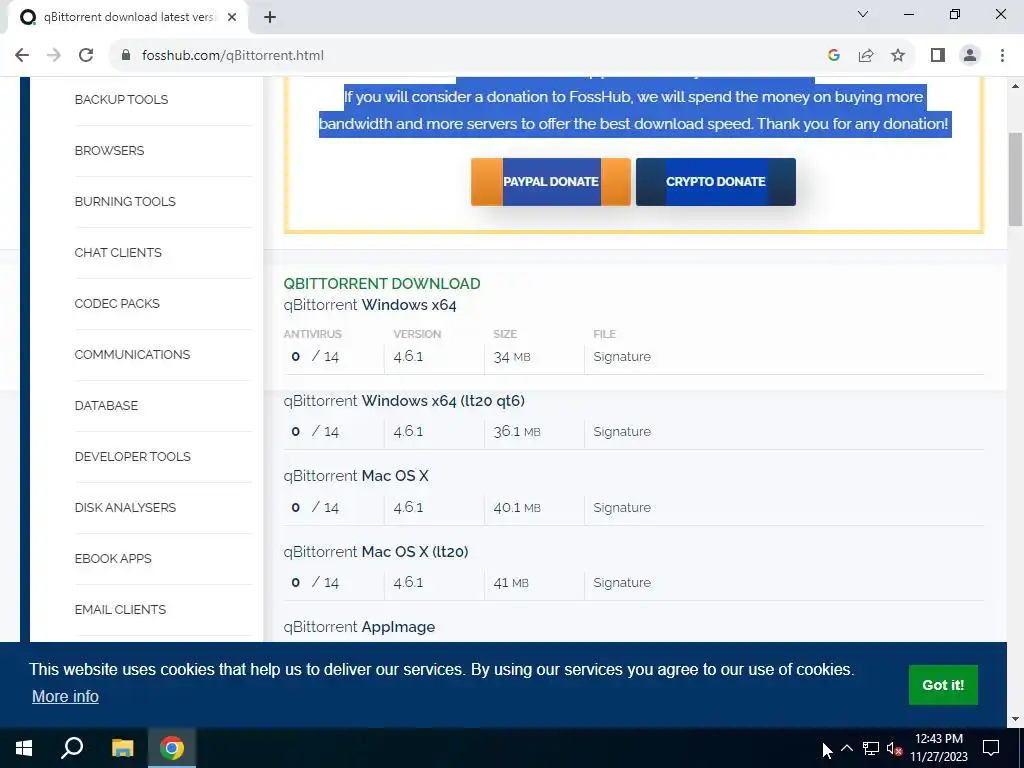Screen dimensions: 1024x768
Task: Open Signature for Mac OS X 40.1 MB
Action: click(622, 507)
